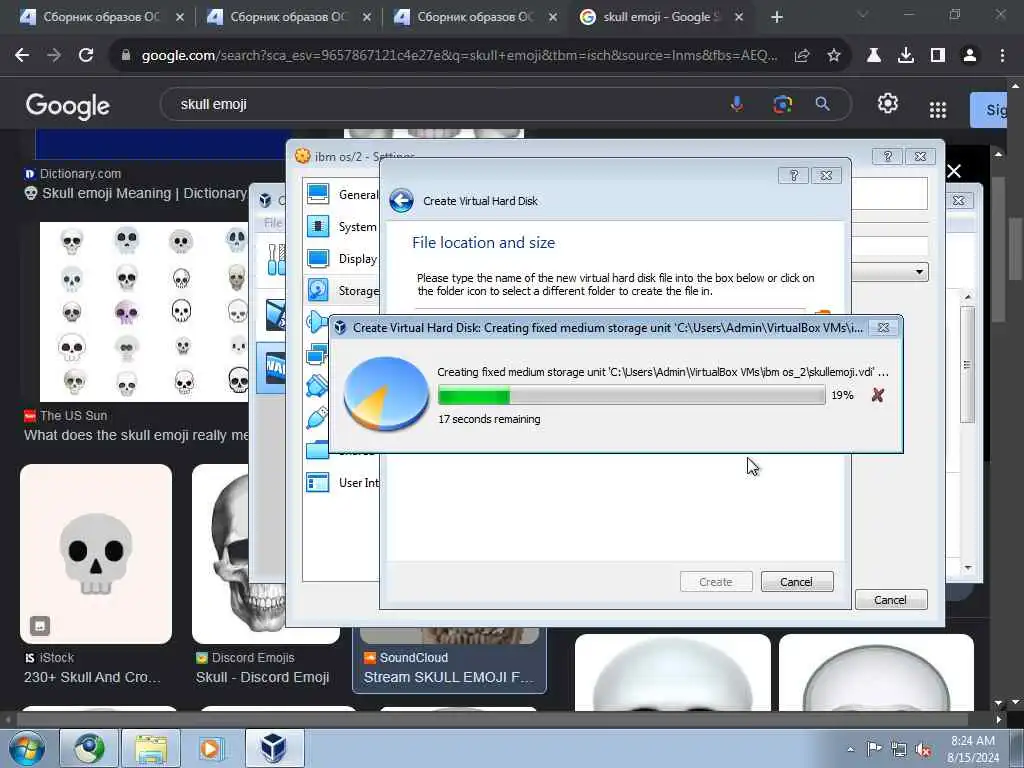Open Chrome from the taskbar

click(x=89, y=748)
